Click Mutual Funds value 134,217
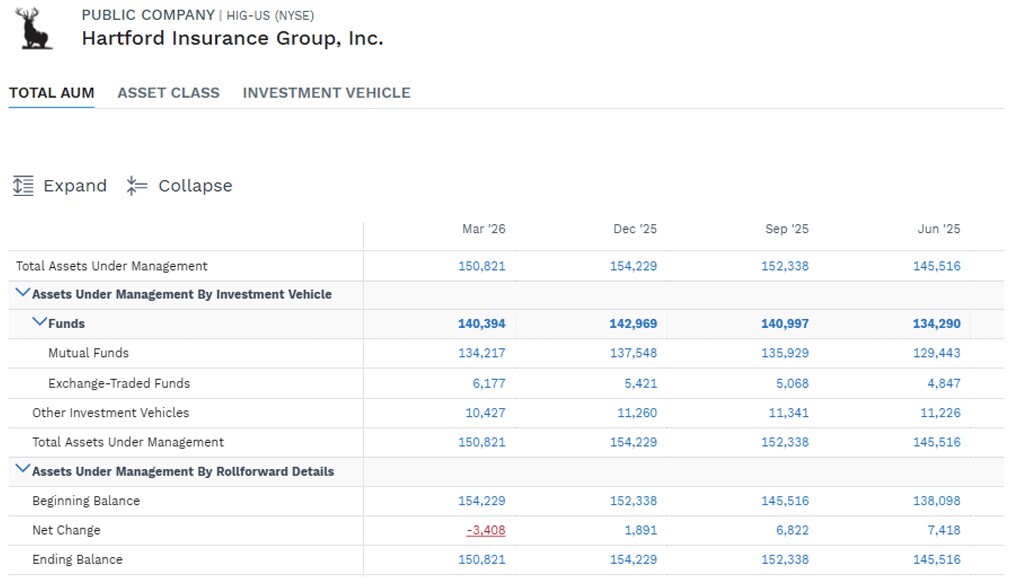Image resolution: width=1010 pixels, height=580 pixels. pos(482,353)
